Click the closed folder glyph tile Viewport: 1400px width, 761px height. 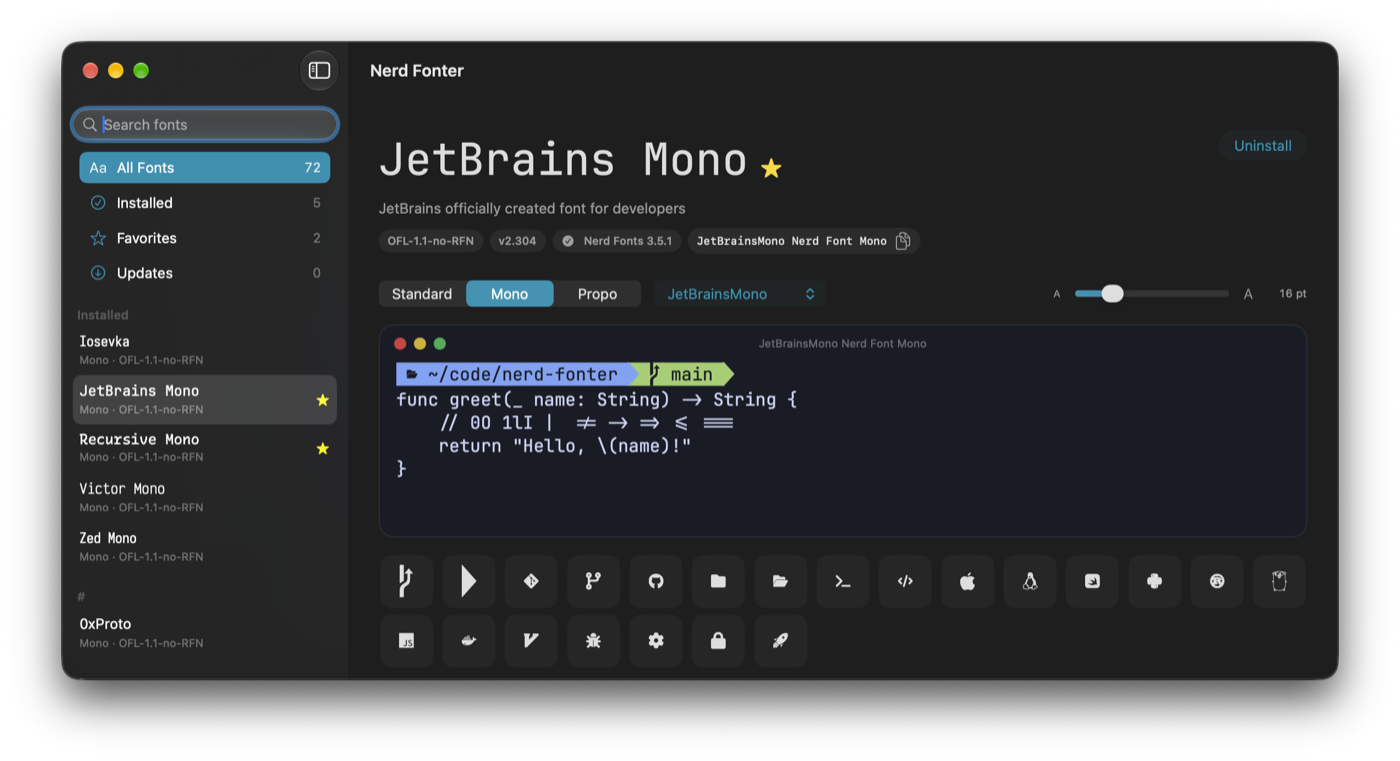click(718, 581)
